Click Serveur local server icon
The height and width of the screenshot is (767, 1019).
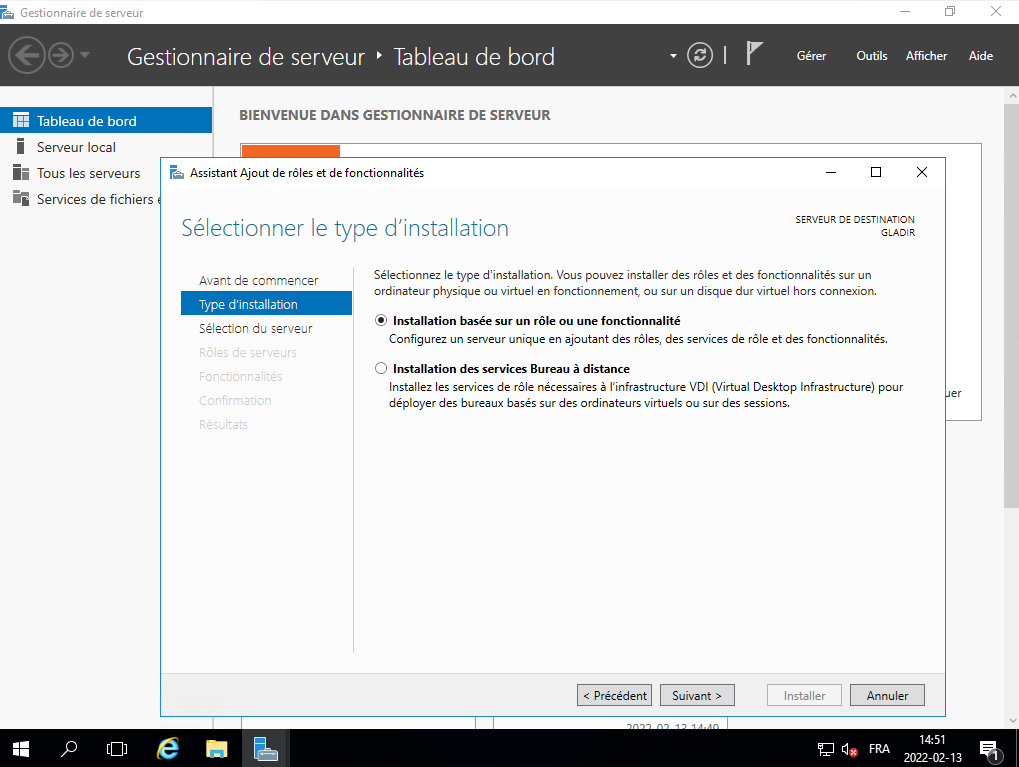pos(21,146)
